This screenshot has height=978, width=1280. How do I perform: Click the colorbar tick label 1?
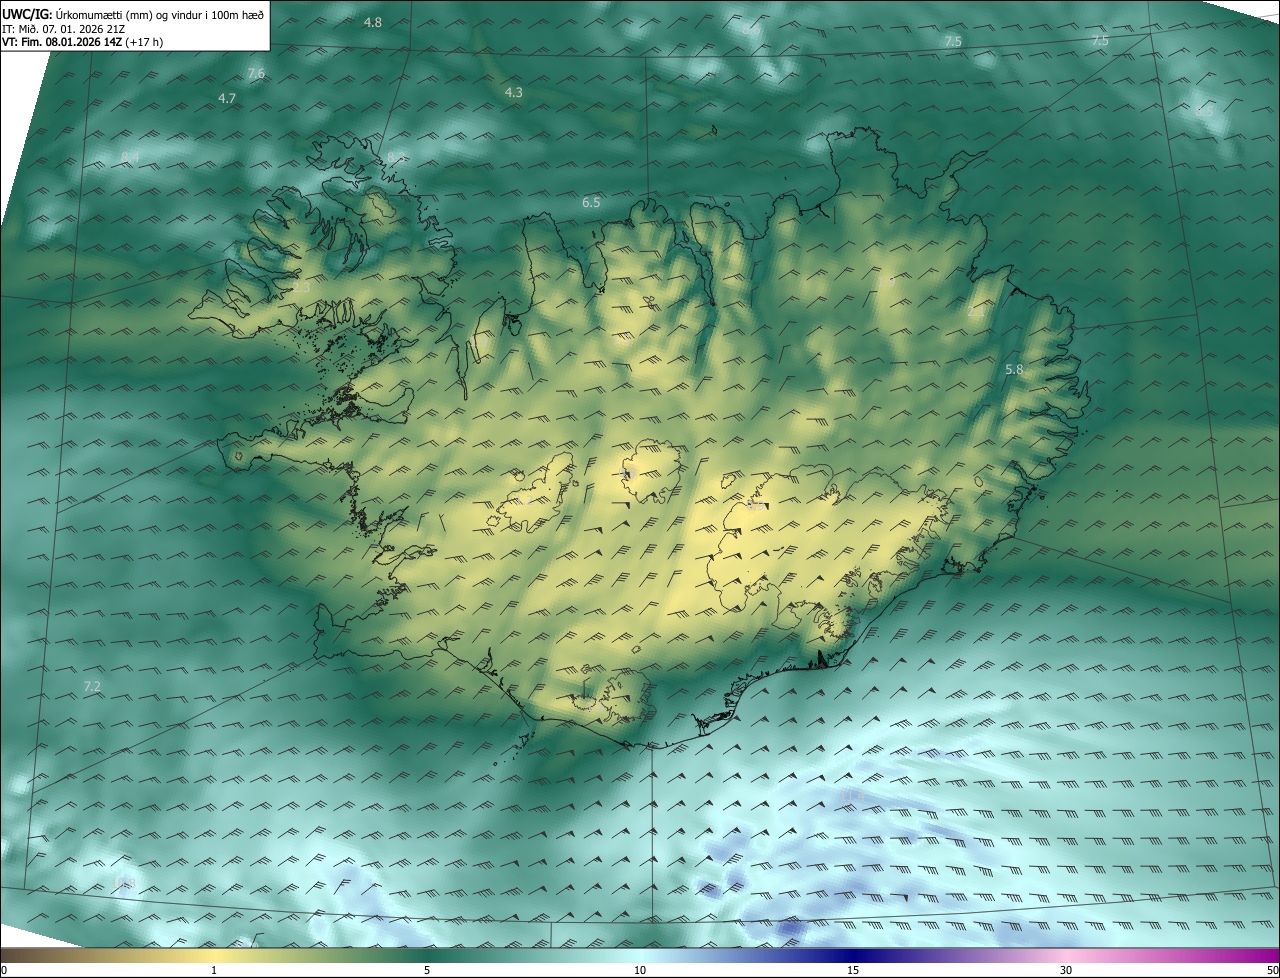coord(214,970)
